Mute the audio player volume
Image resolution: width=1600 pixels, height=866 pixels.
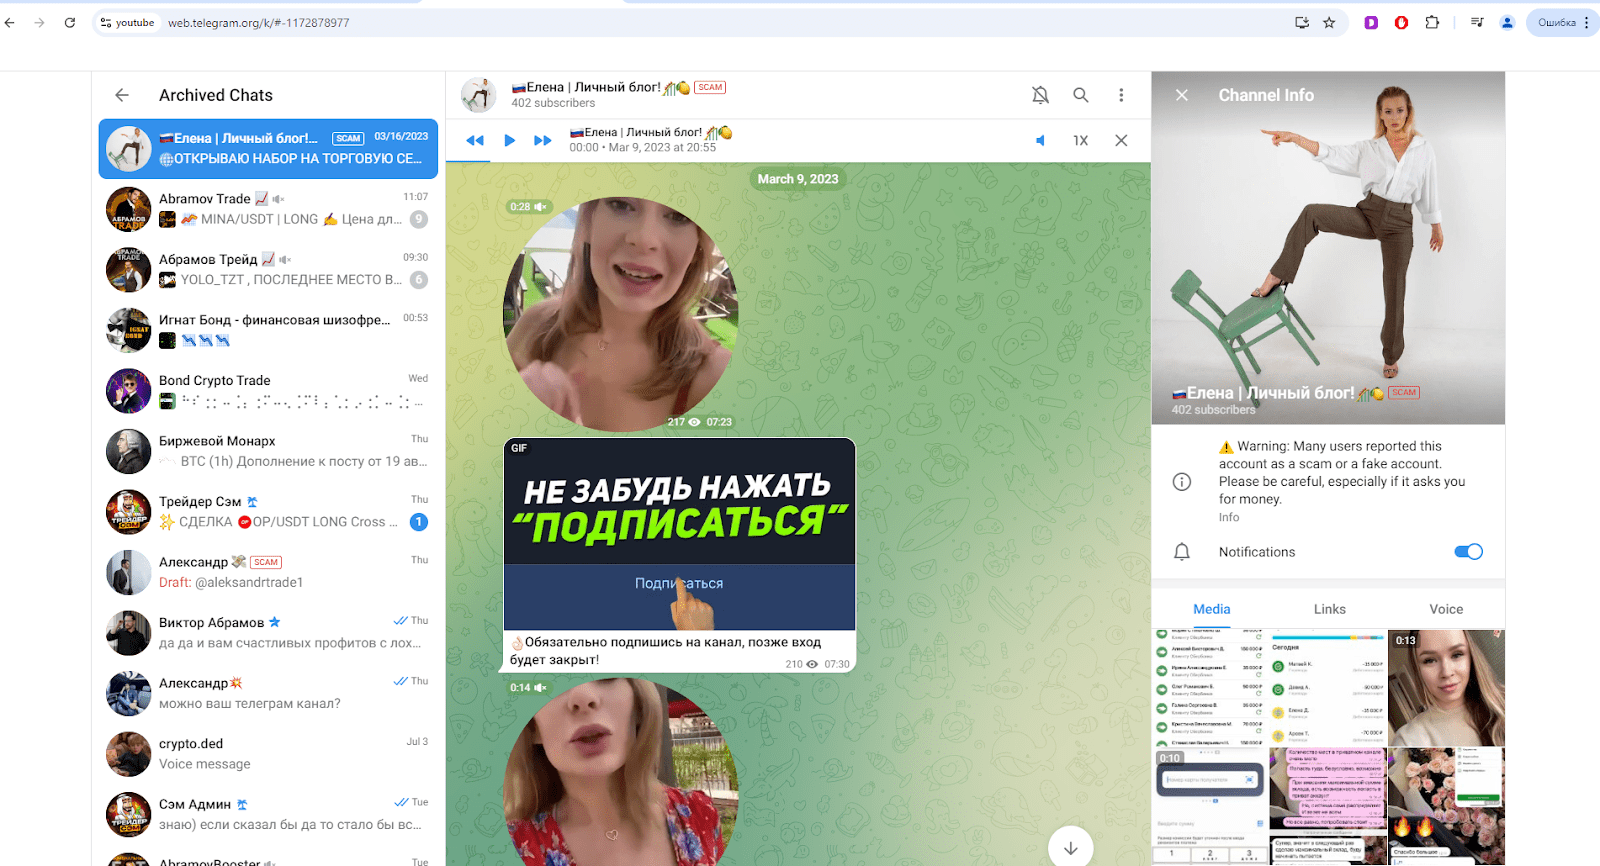(x=1040, y=140)
